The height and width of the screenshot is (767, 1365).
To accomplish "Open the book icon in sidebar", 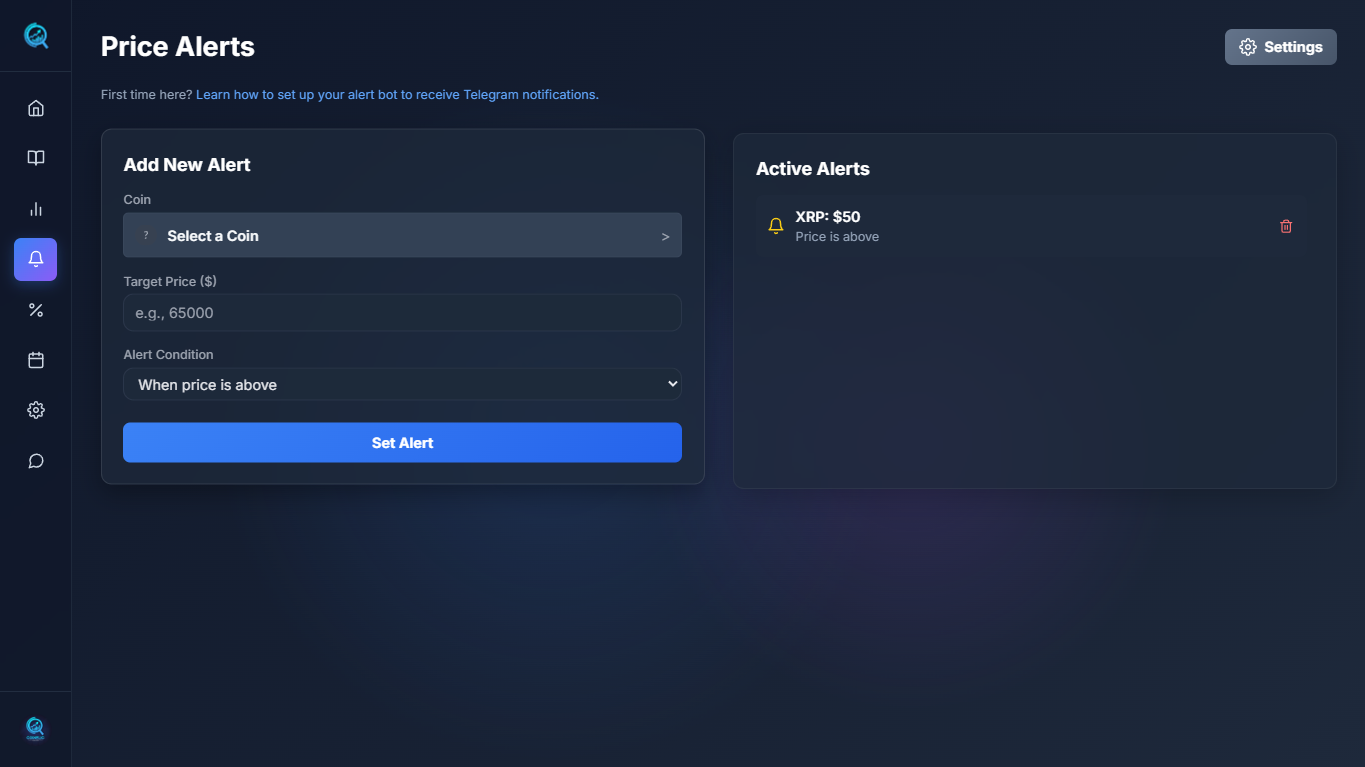I will point(36,158).
